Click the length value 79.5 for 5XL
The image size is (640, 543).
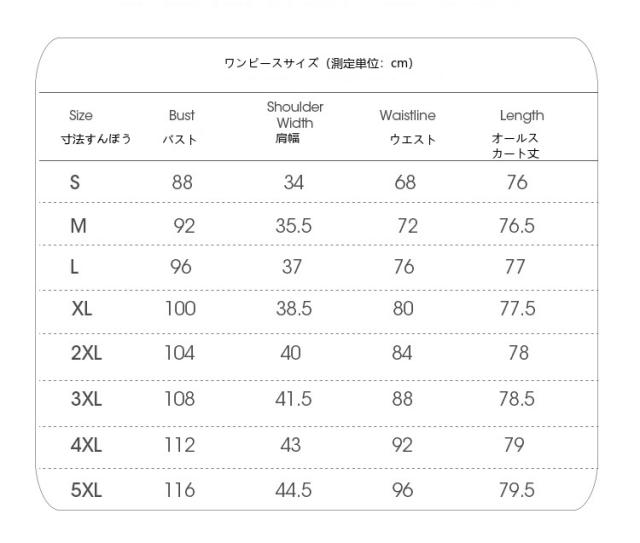517,489
